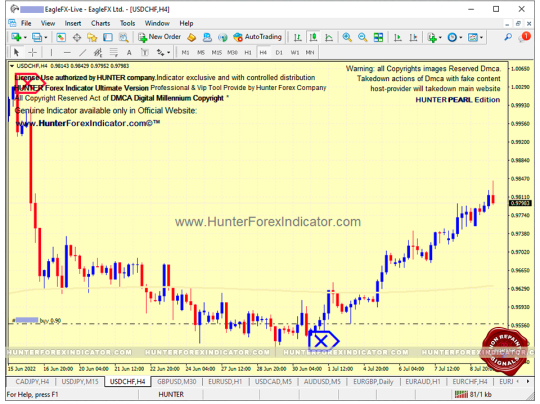Expand the Profiles dropdown arrow
540x404 pixels.
coord(45,38)
